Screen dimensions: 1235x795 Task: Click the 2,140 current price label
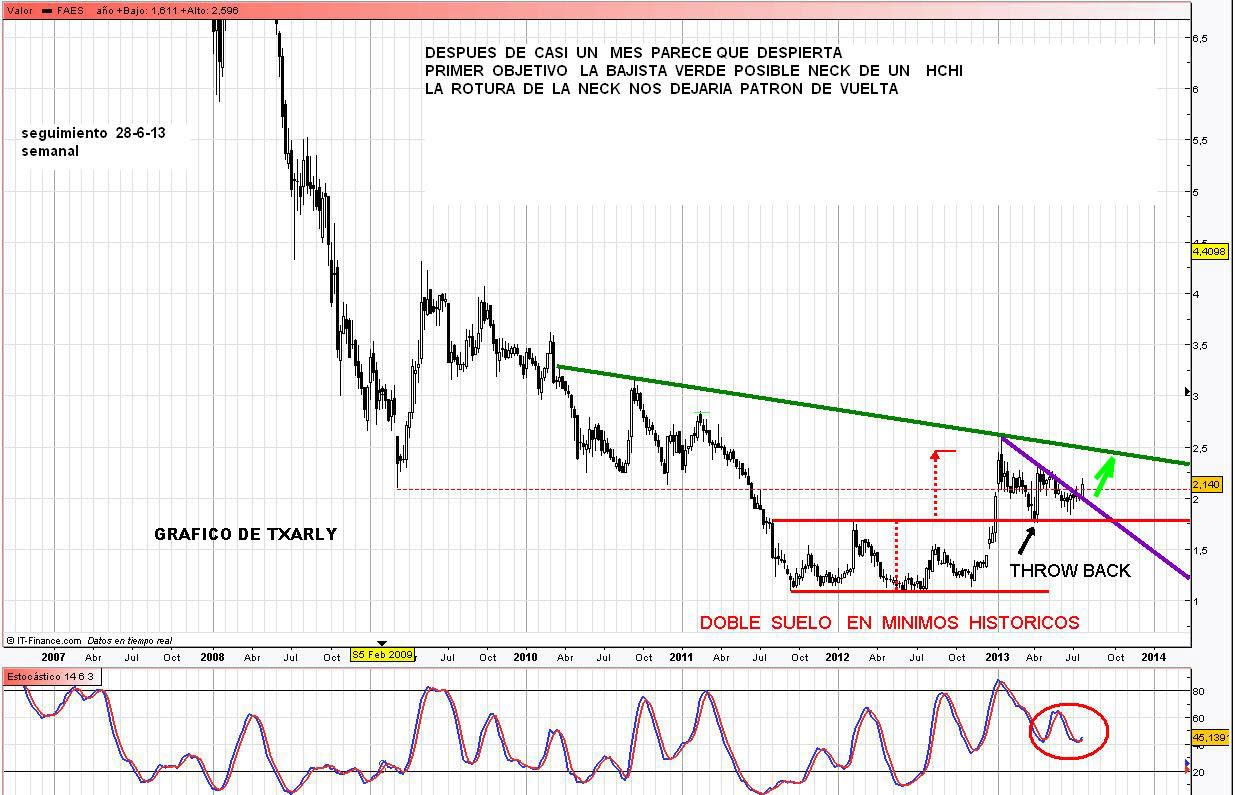pos(1207,484)
